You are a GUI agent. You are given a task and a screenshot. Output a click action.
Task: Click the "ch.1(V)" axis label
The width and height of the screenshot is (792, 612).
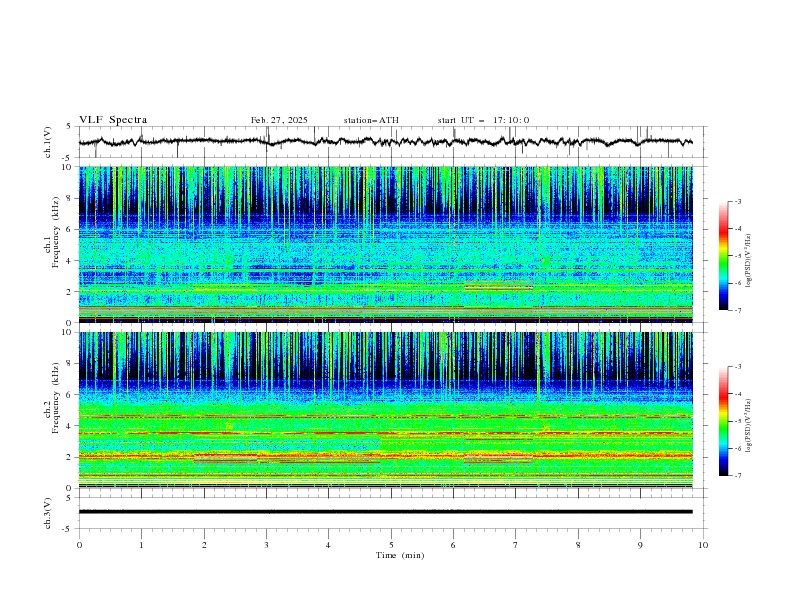click(48, 142)
